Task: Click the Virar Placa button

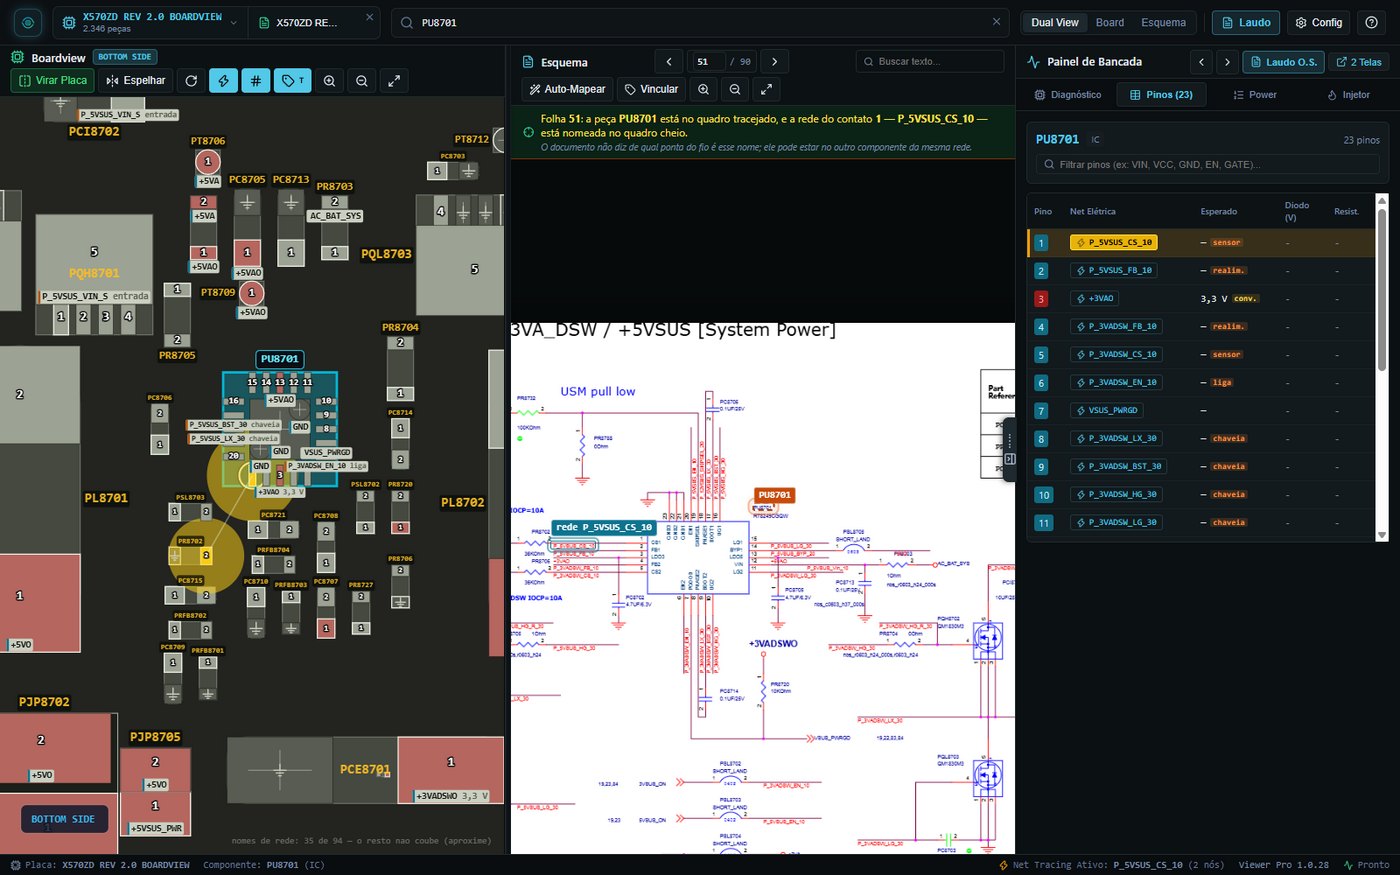Action: coord(53,81)
